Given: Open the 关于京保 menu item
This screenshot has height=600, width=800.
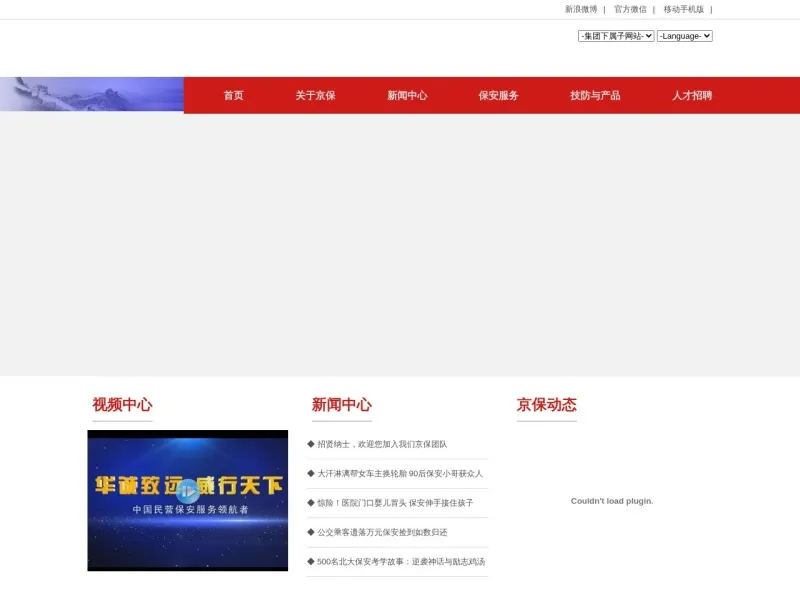Looking at the screenshot, I should click(315, 95).
